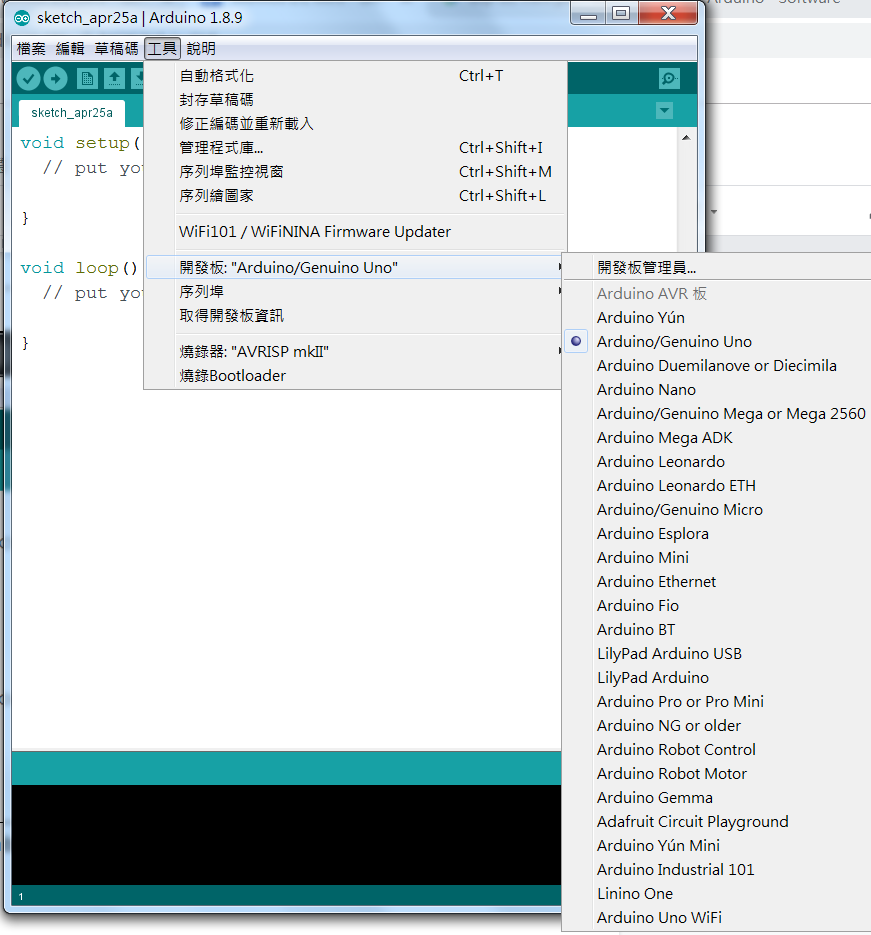Select Arduino Leonardo board
Viewport: 871px width, 935px height.
717,462
